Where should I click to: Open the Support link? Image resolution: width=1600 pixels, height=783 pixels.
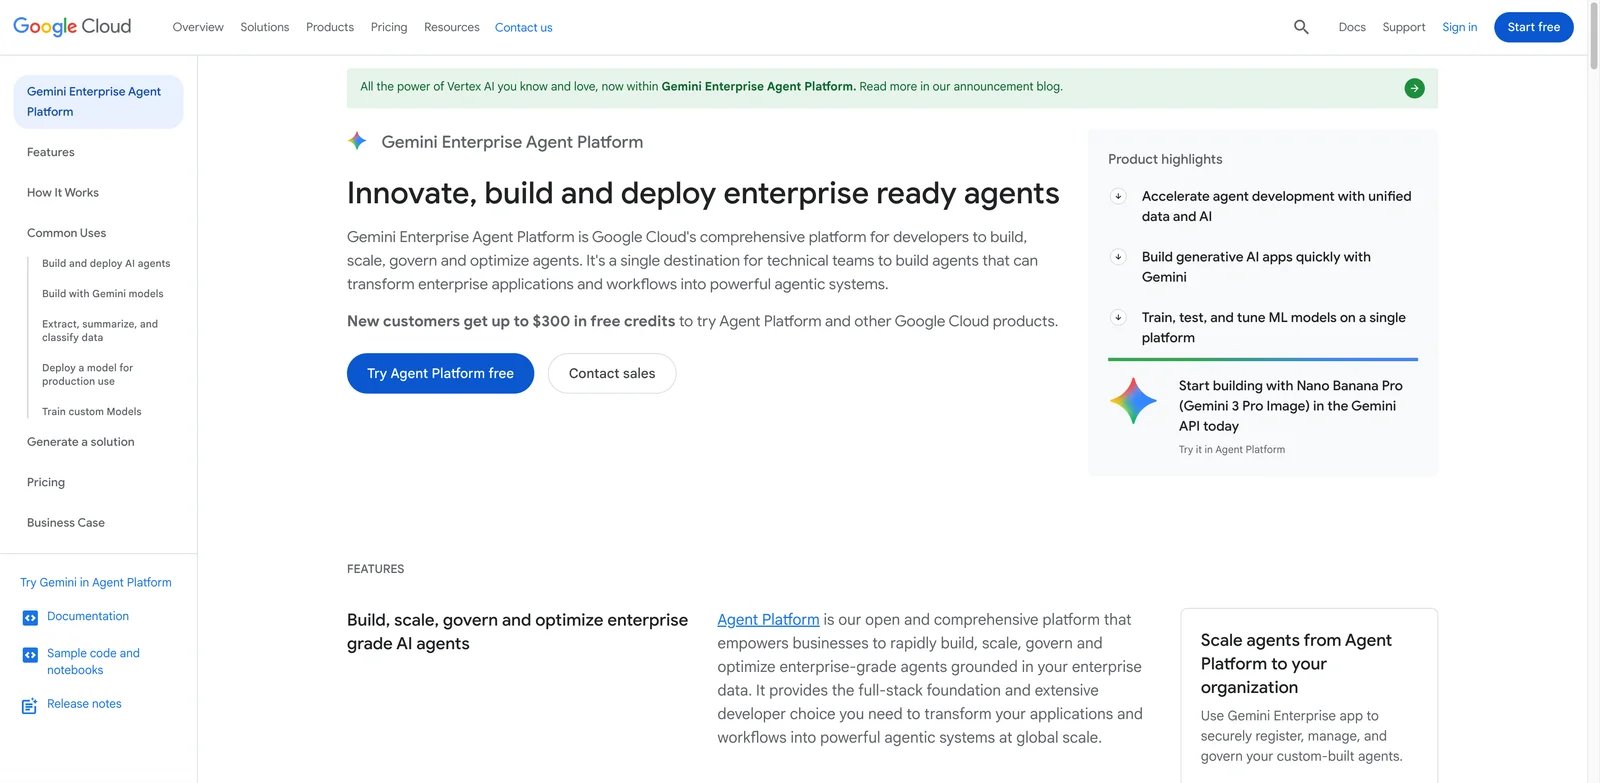(x=1404, y=27)
